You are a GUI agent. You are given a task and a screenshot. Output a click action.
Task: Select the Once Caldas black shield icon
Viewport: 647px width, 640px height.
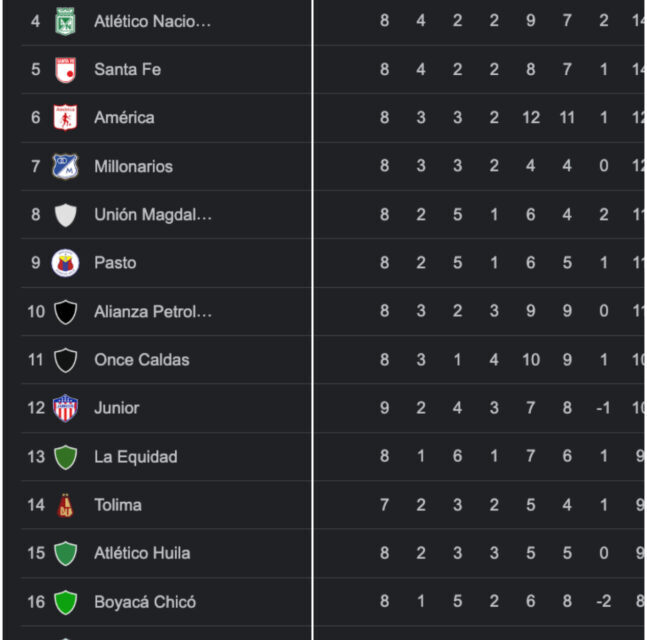click(65, 360)
